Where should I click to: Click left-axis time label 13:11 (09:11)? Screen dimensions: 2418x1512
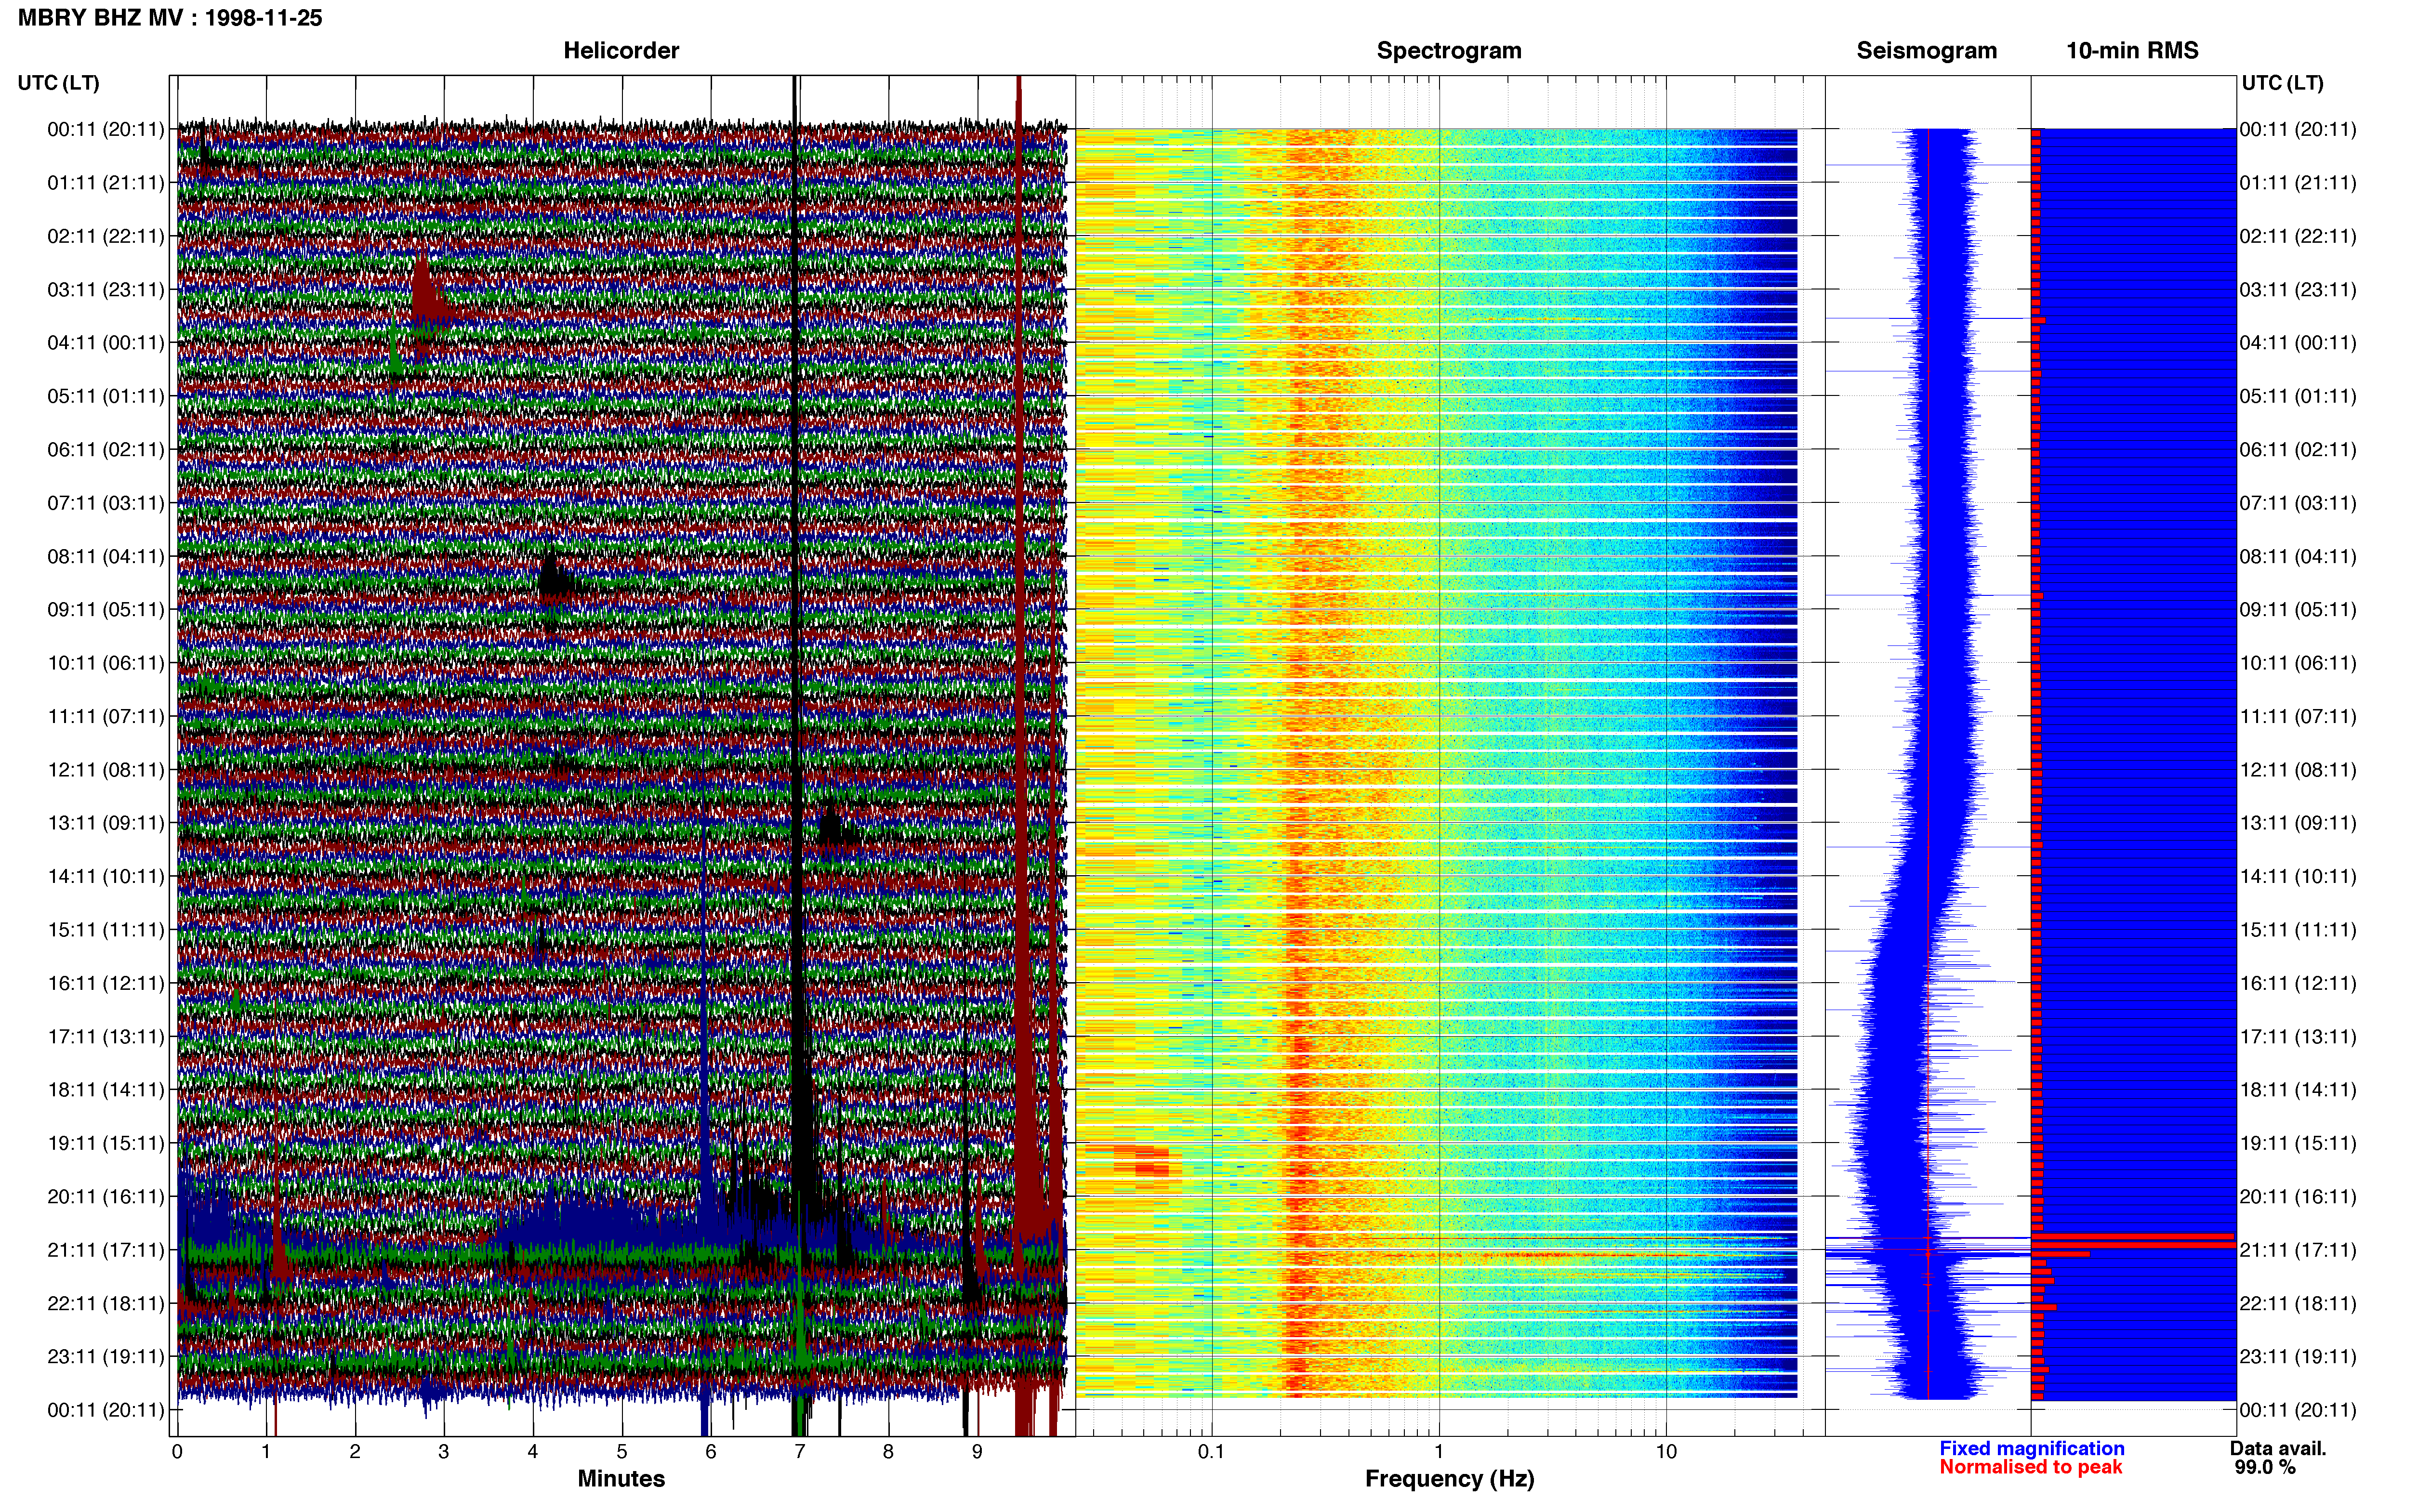pyautogui.click(x=106, y=823)
